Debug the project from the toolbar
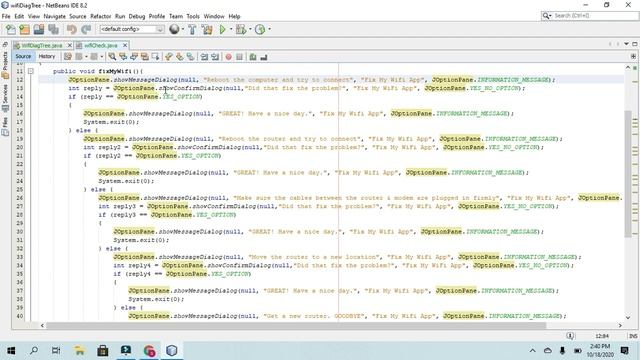The image size is (640, 360). click(x=241, y=29)
